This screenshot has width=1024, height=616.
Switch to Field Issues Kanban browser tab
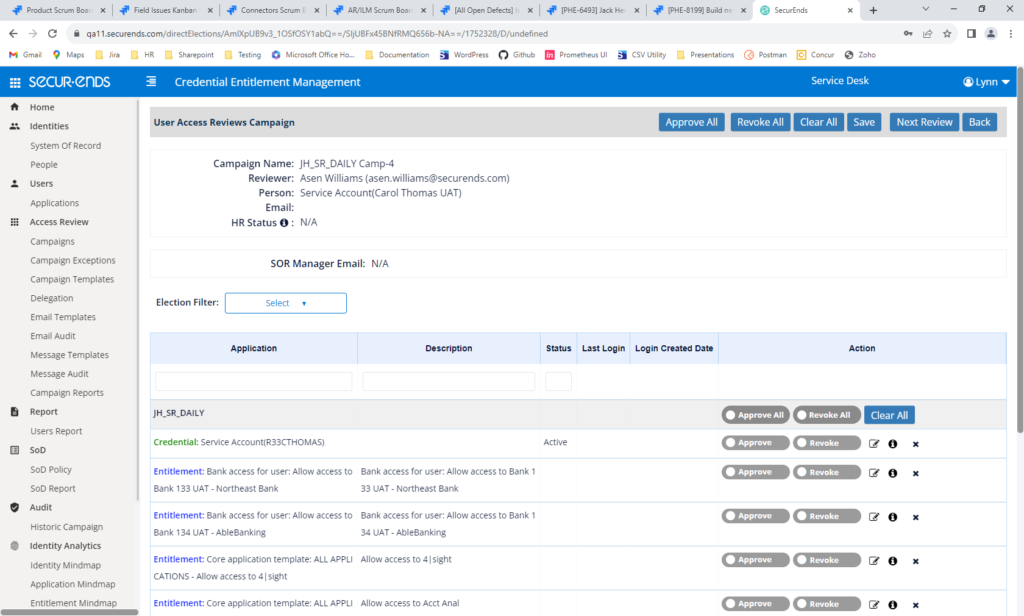pyautogui.click(x=166, y=10)
